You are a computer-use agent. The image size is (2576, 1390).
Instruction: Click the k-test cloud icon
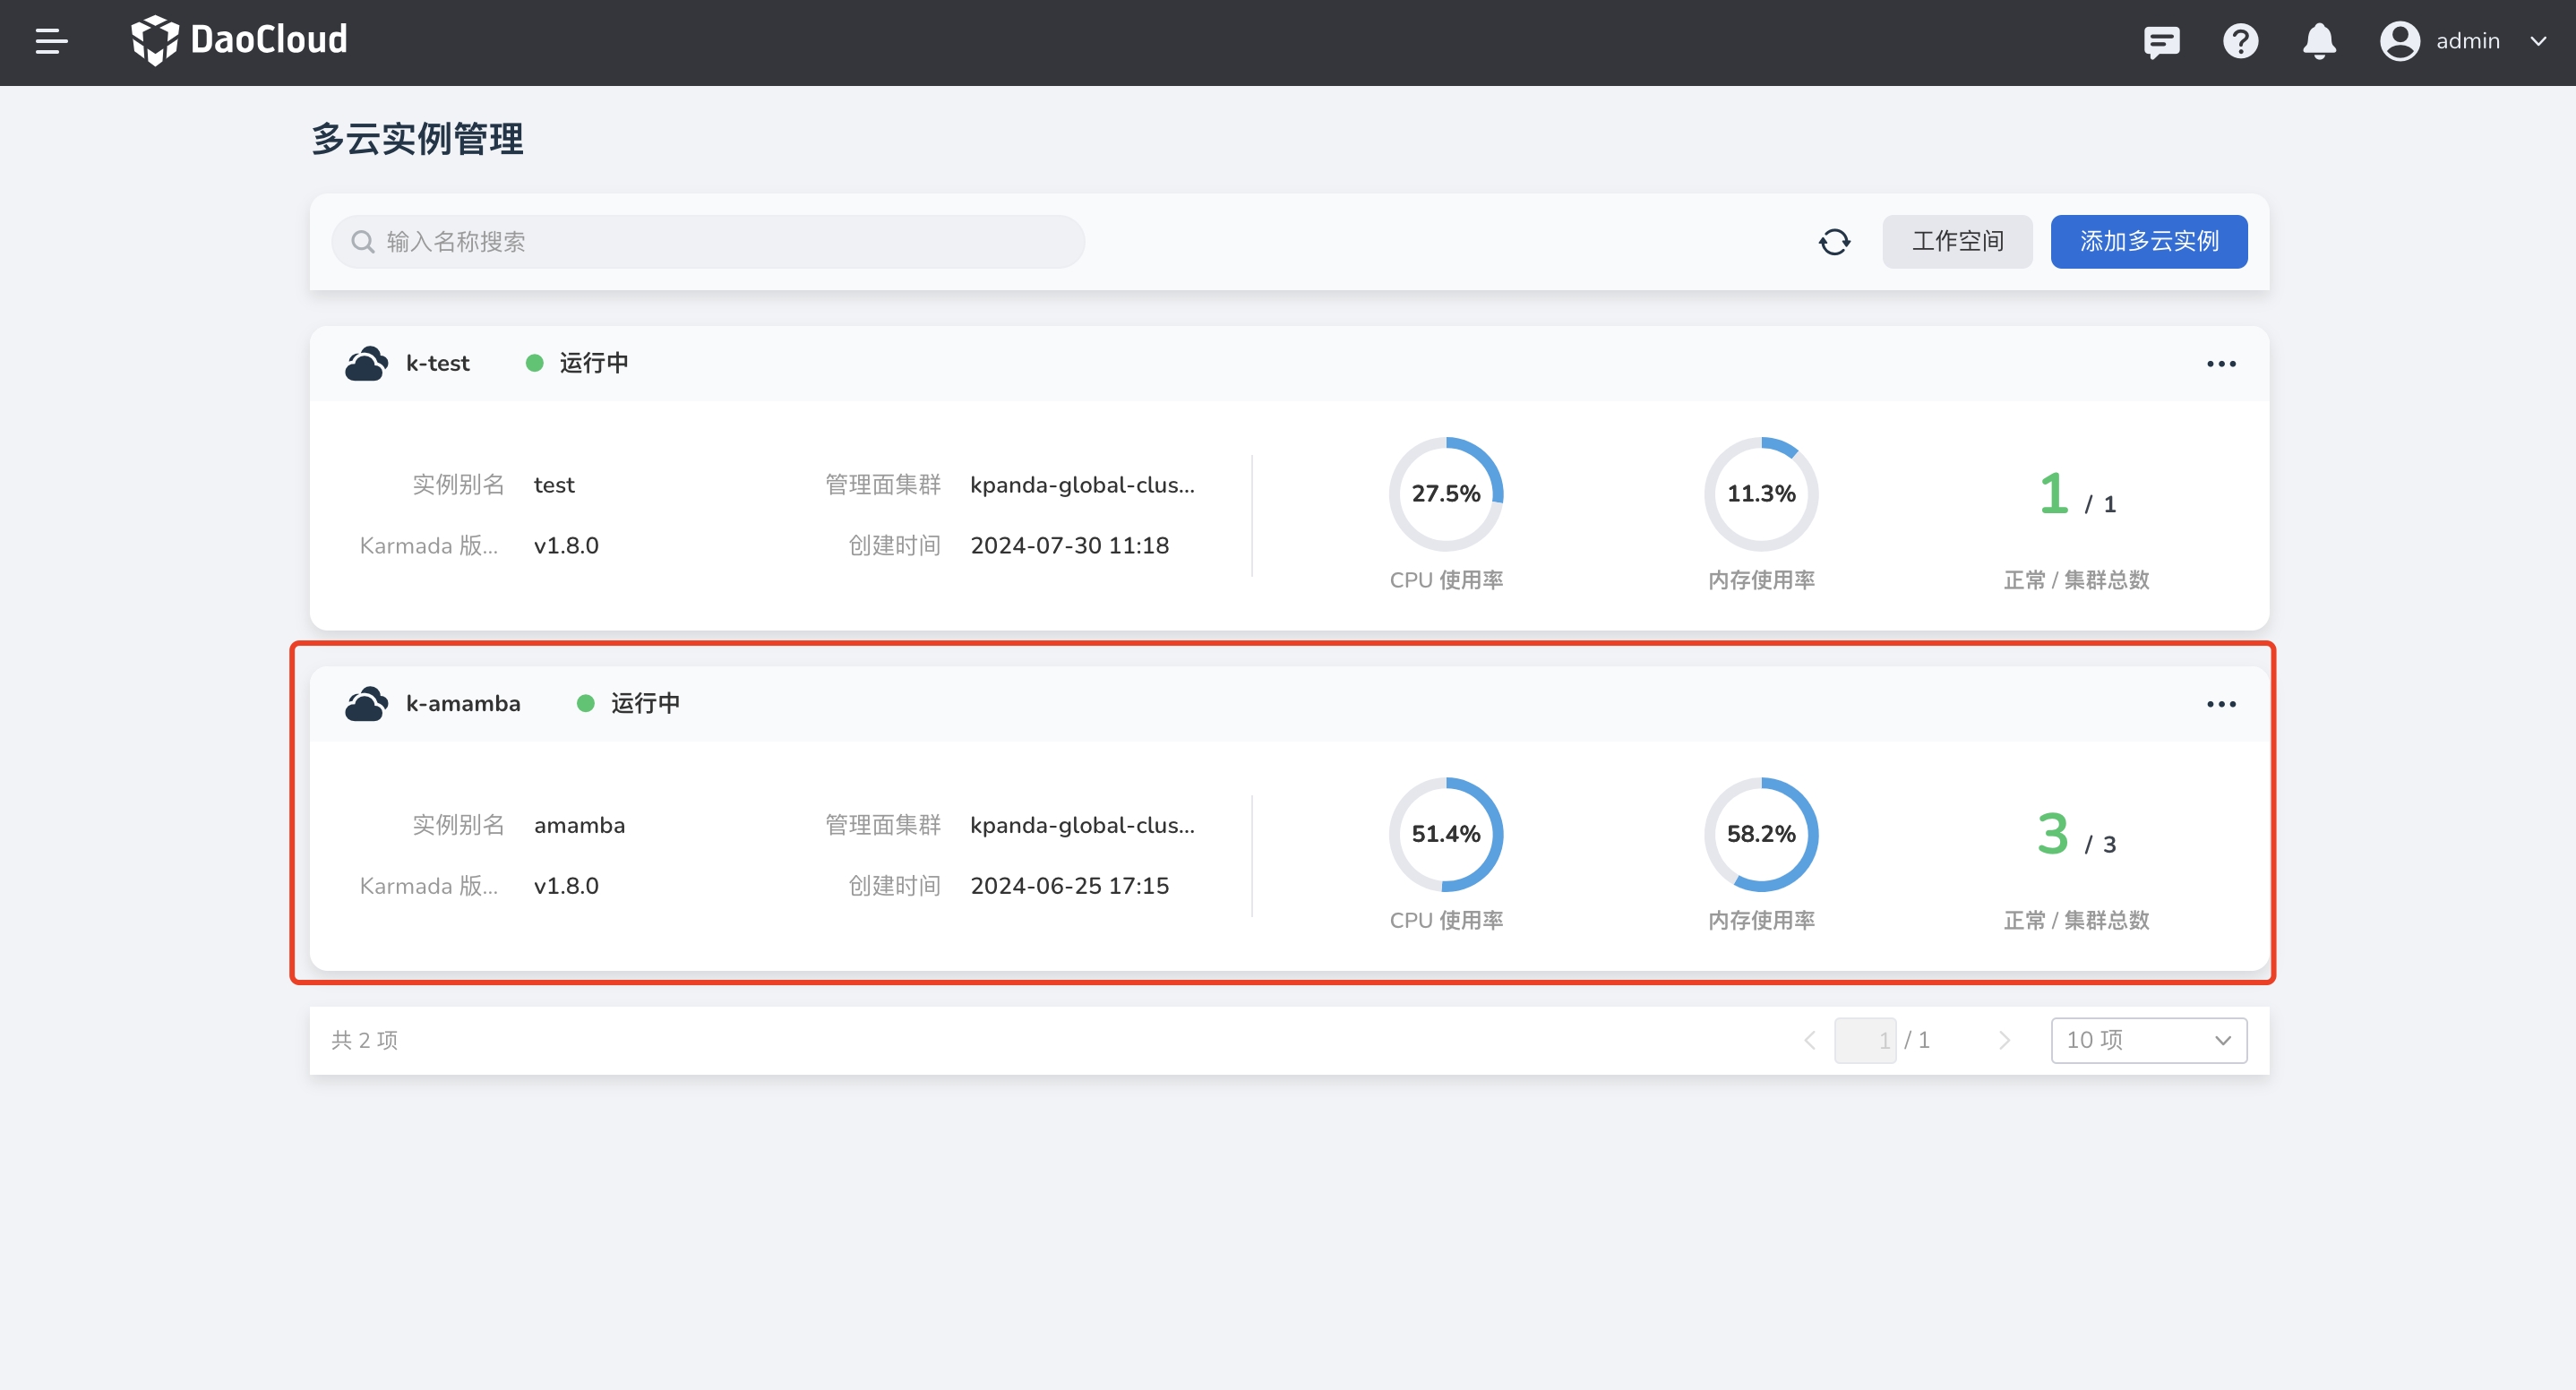tap(366, 364)
